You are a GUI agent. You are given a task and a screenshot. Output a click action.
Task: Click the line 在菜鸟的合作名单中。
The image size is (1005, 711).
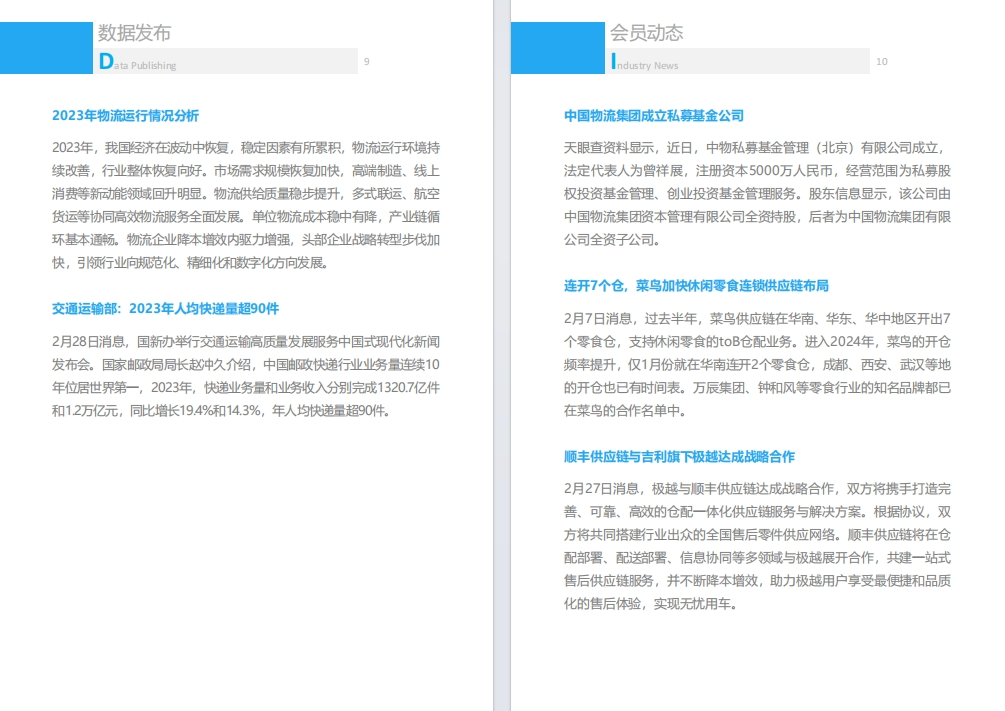tap(626, 411)
